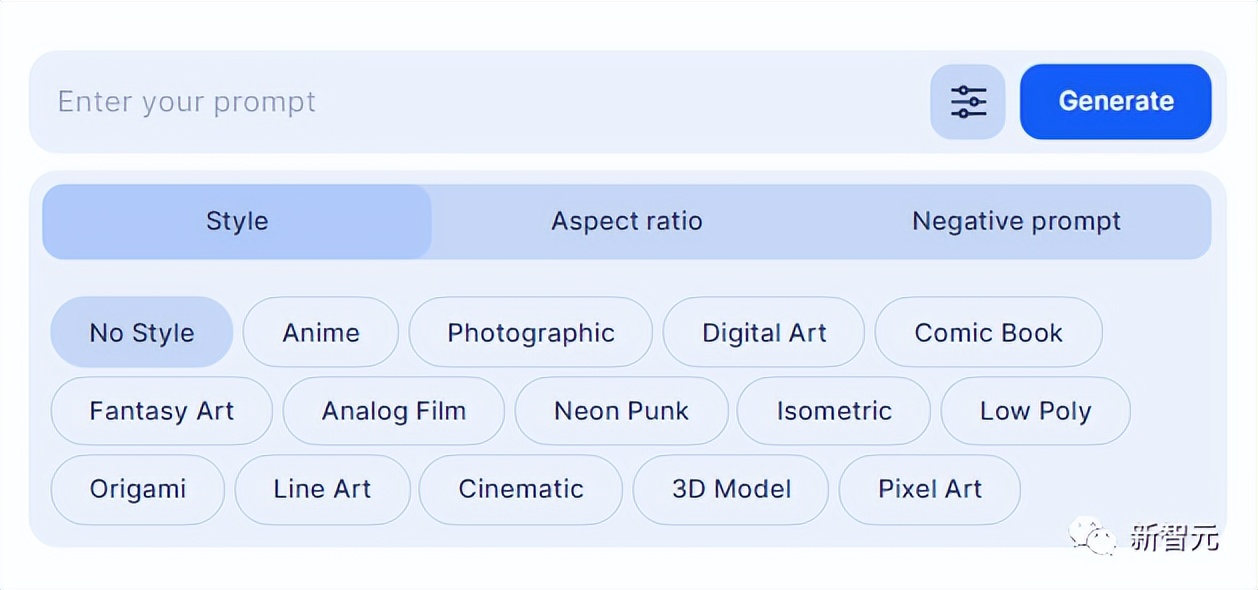
Task: Click the Generate button
Action: coord(1115,102)
